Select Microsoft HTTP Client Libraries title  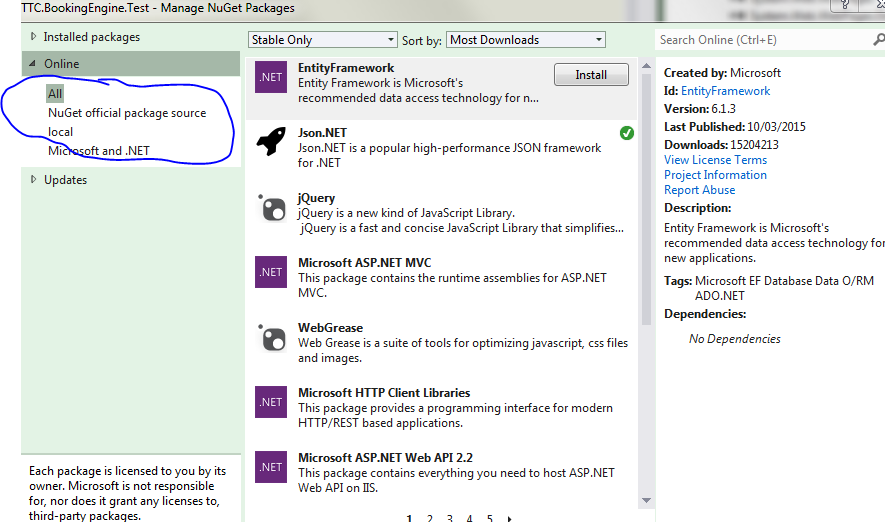(384, 393)
